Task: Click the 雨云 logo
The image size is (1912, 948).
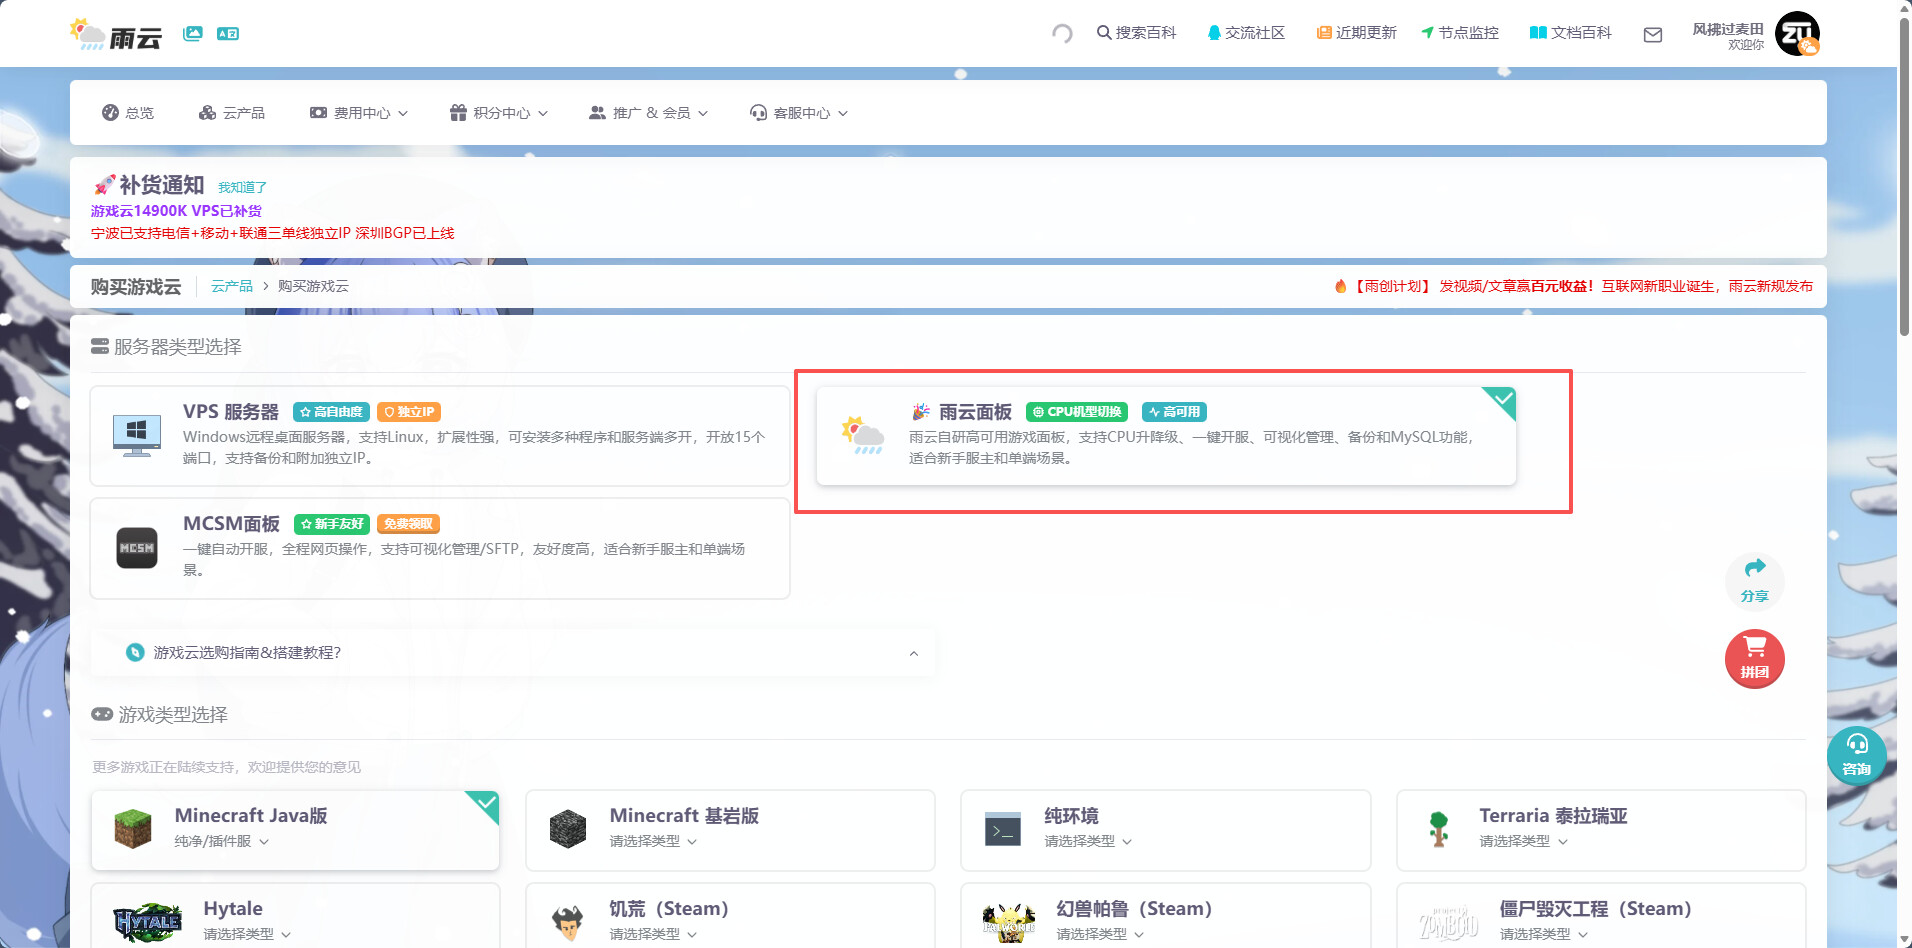Action: click(116, 35)
